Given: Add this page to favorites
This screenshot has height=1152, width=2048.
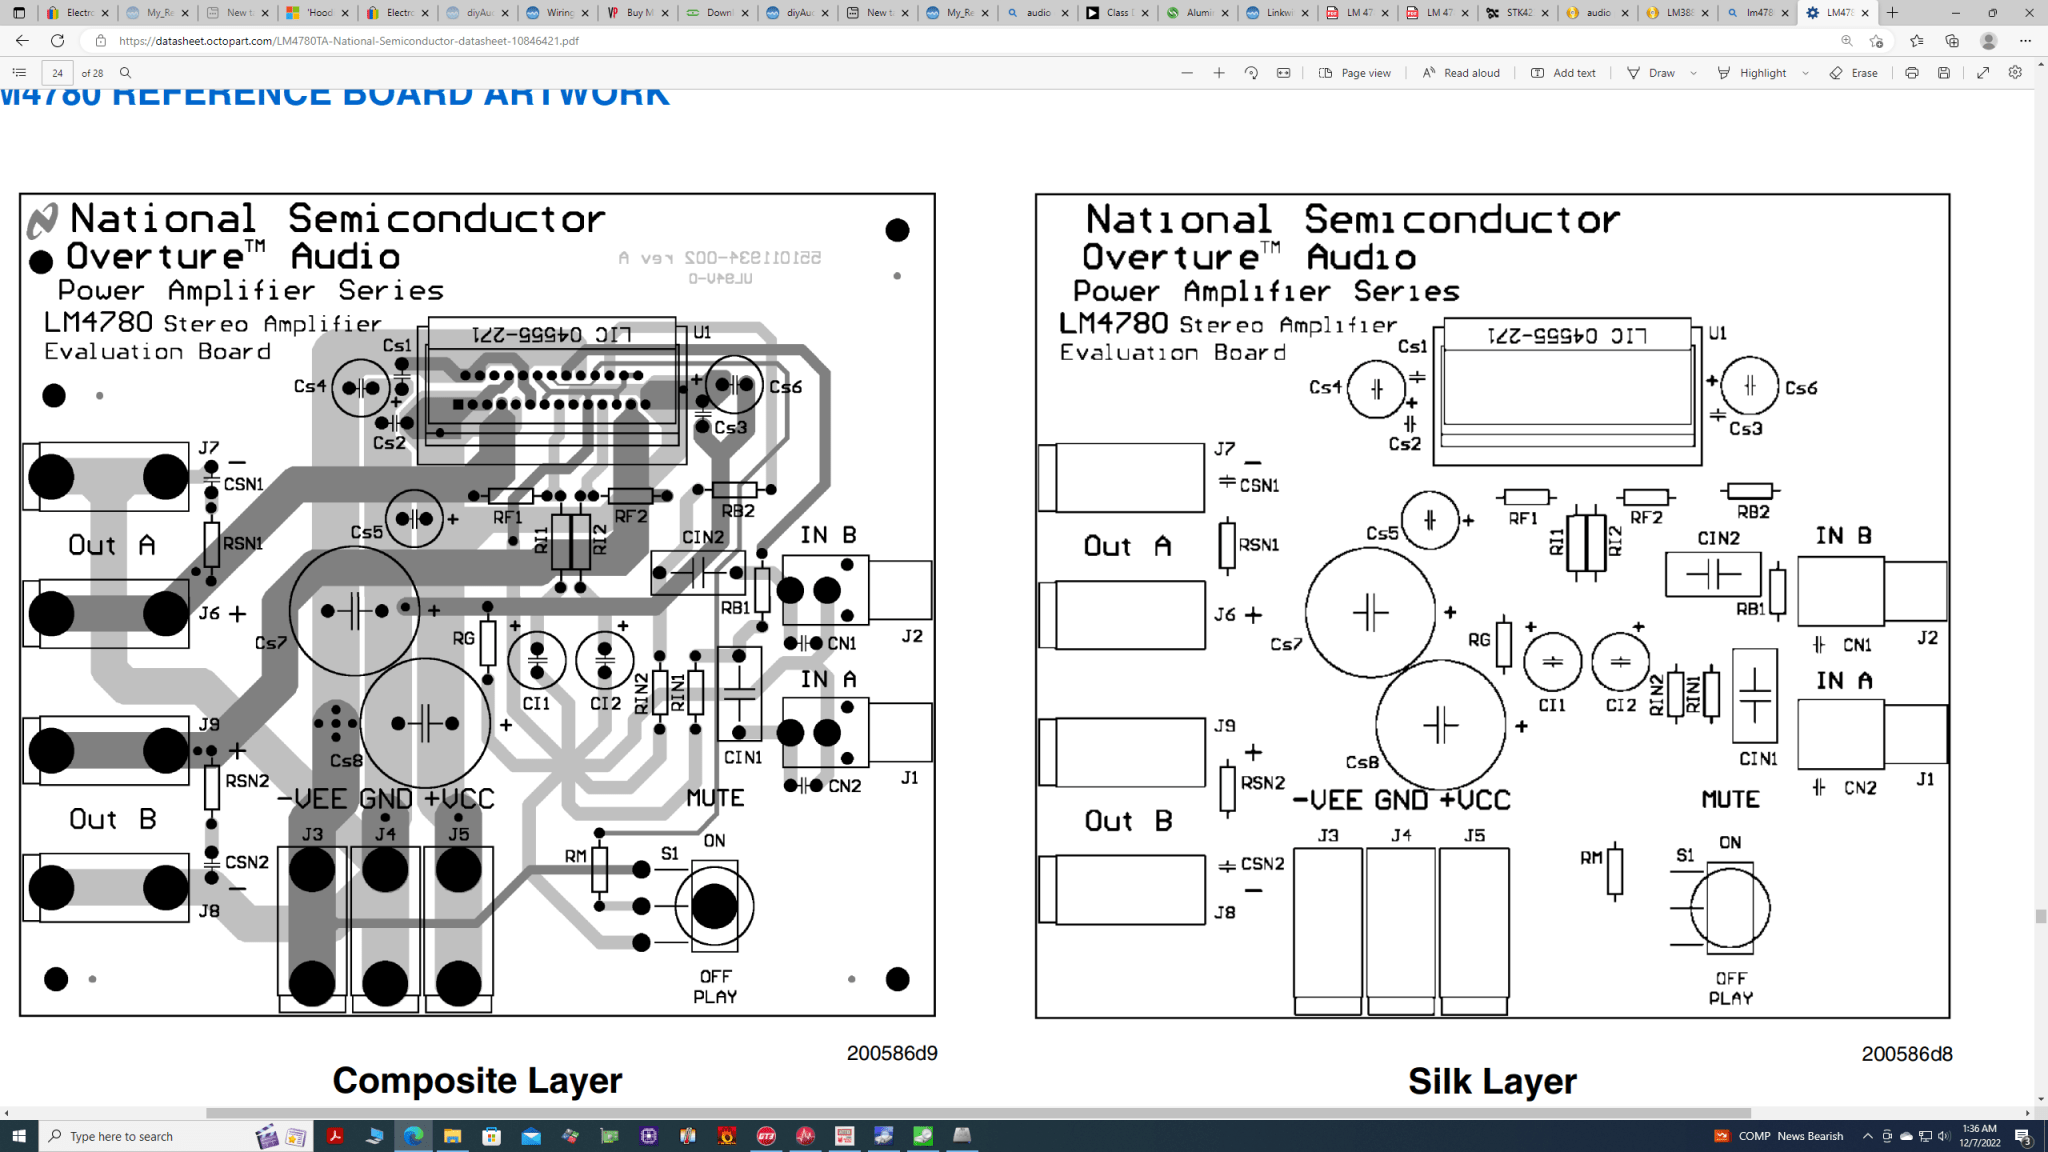Looking at the screenshot, I should pos(1876,41).
